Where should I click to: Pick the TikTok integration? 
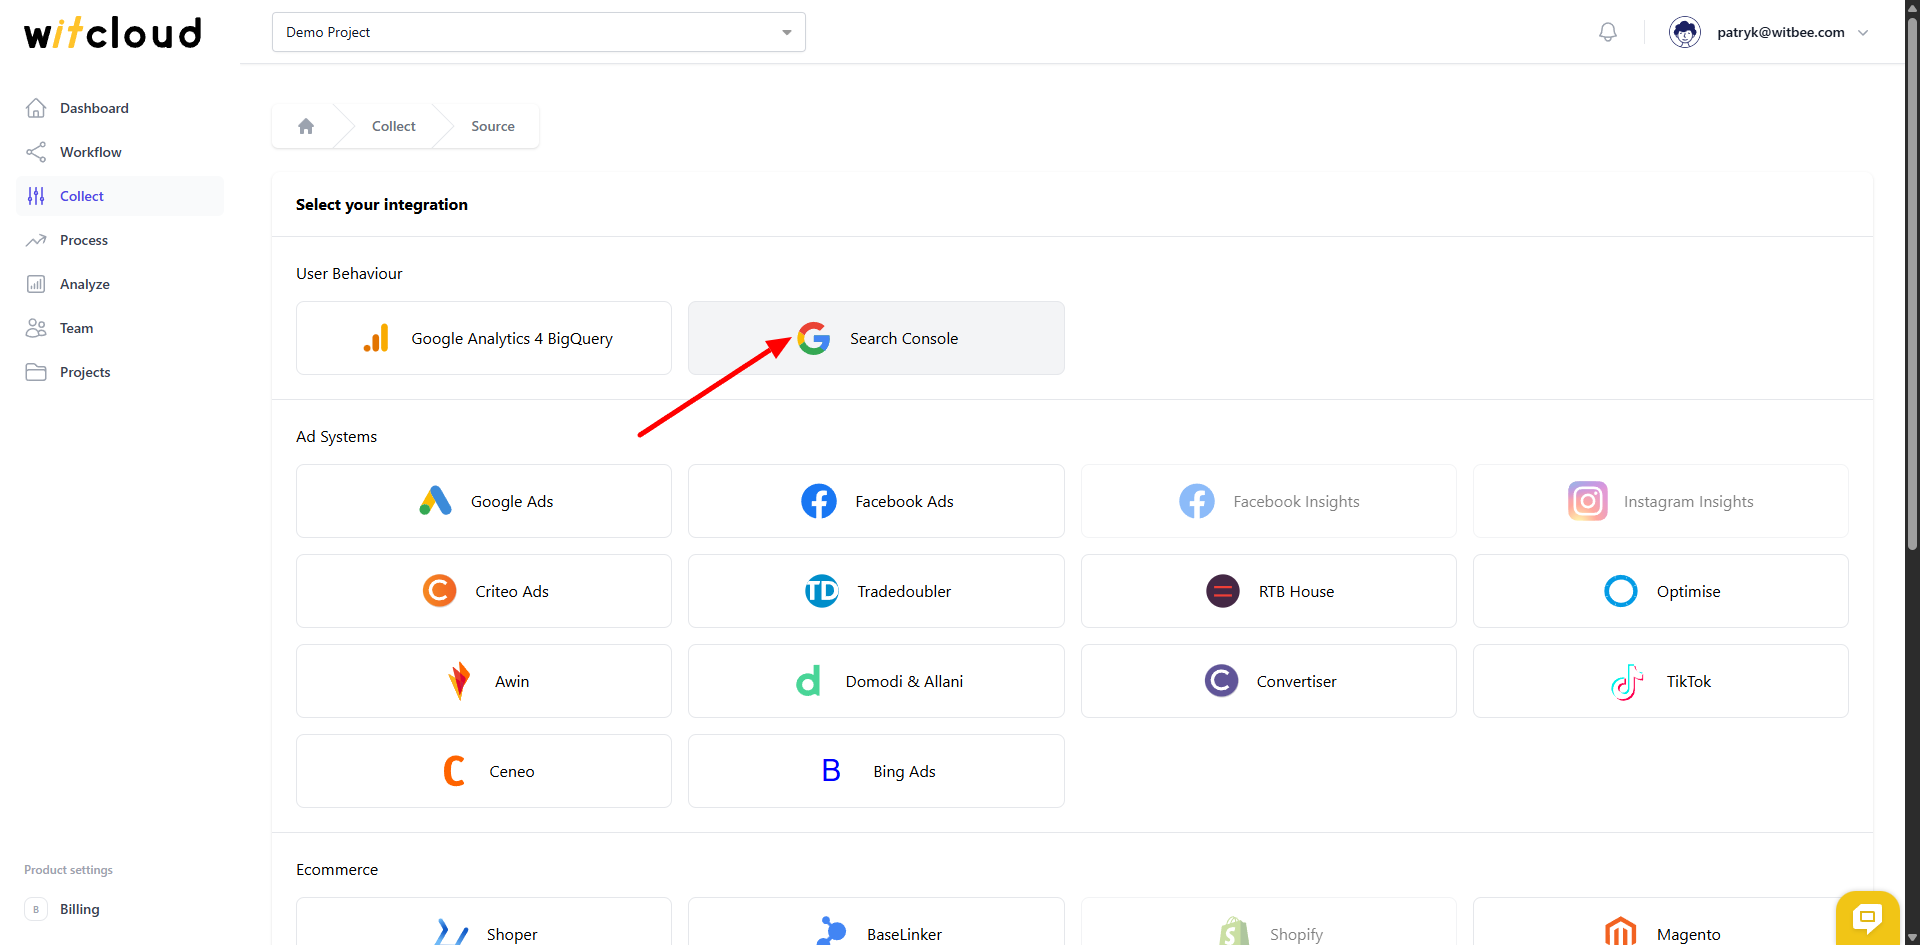coord(1661,681)
